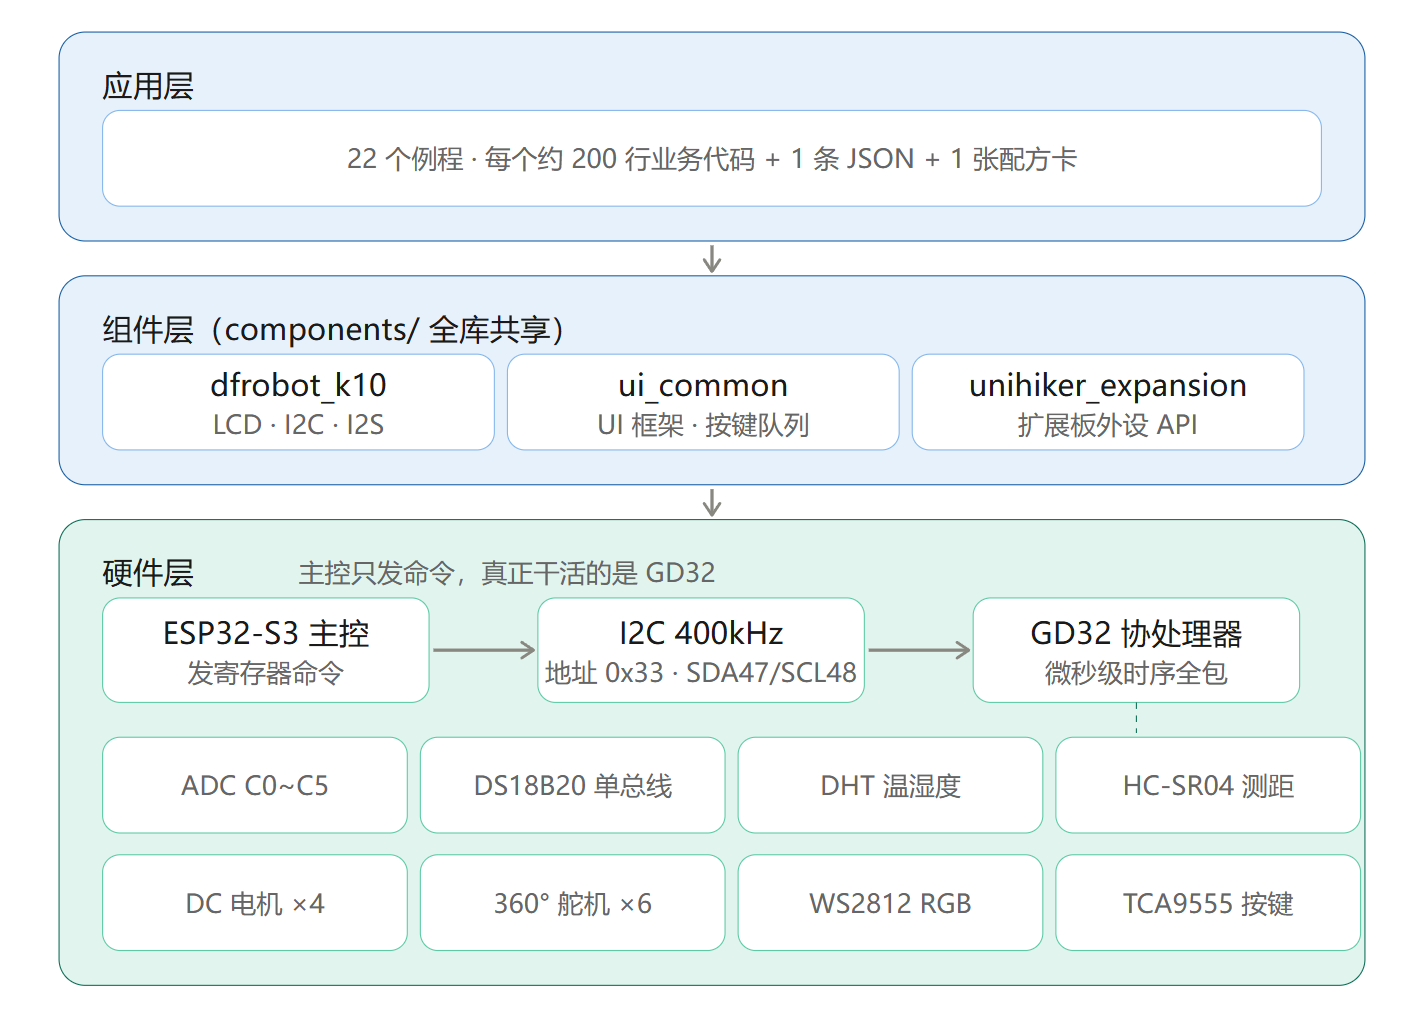Click the I2C 400kHz bus box
1416x1020 pixels.
click(x=701, y=650)
